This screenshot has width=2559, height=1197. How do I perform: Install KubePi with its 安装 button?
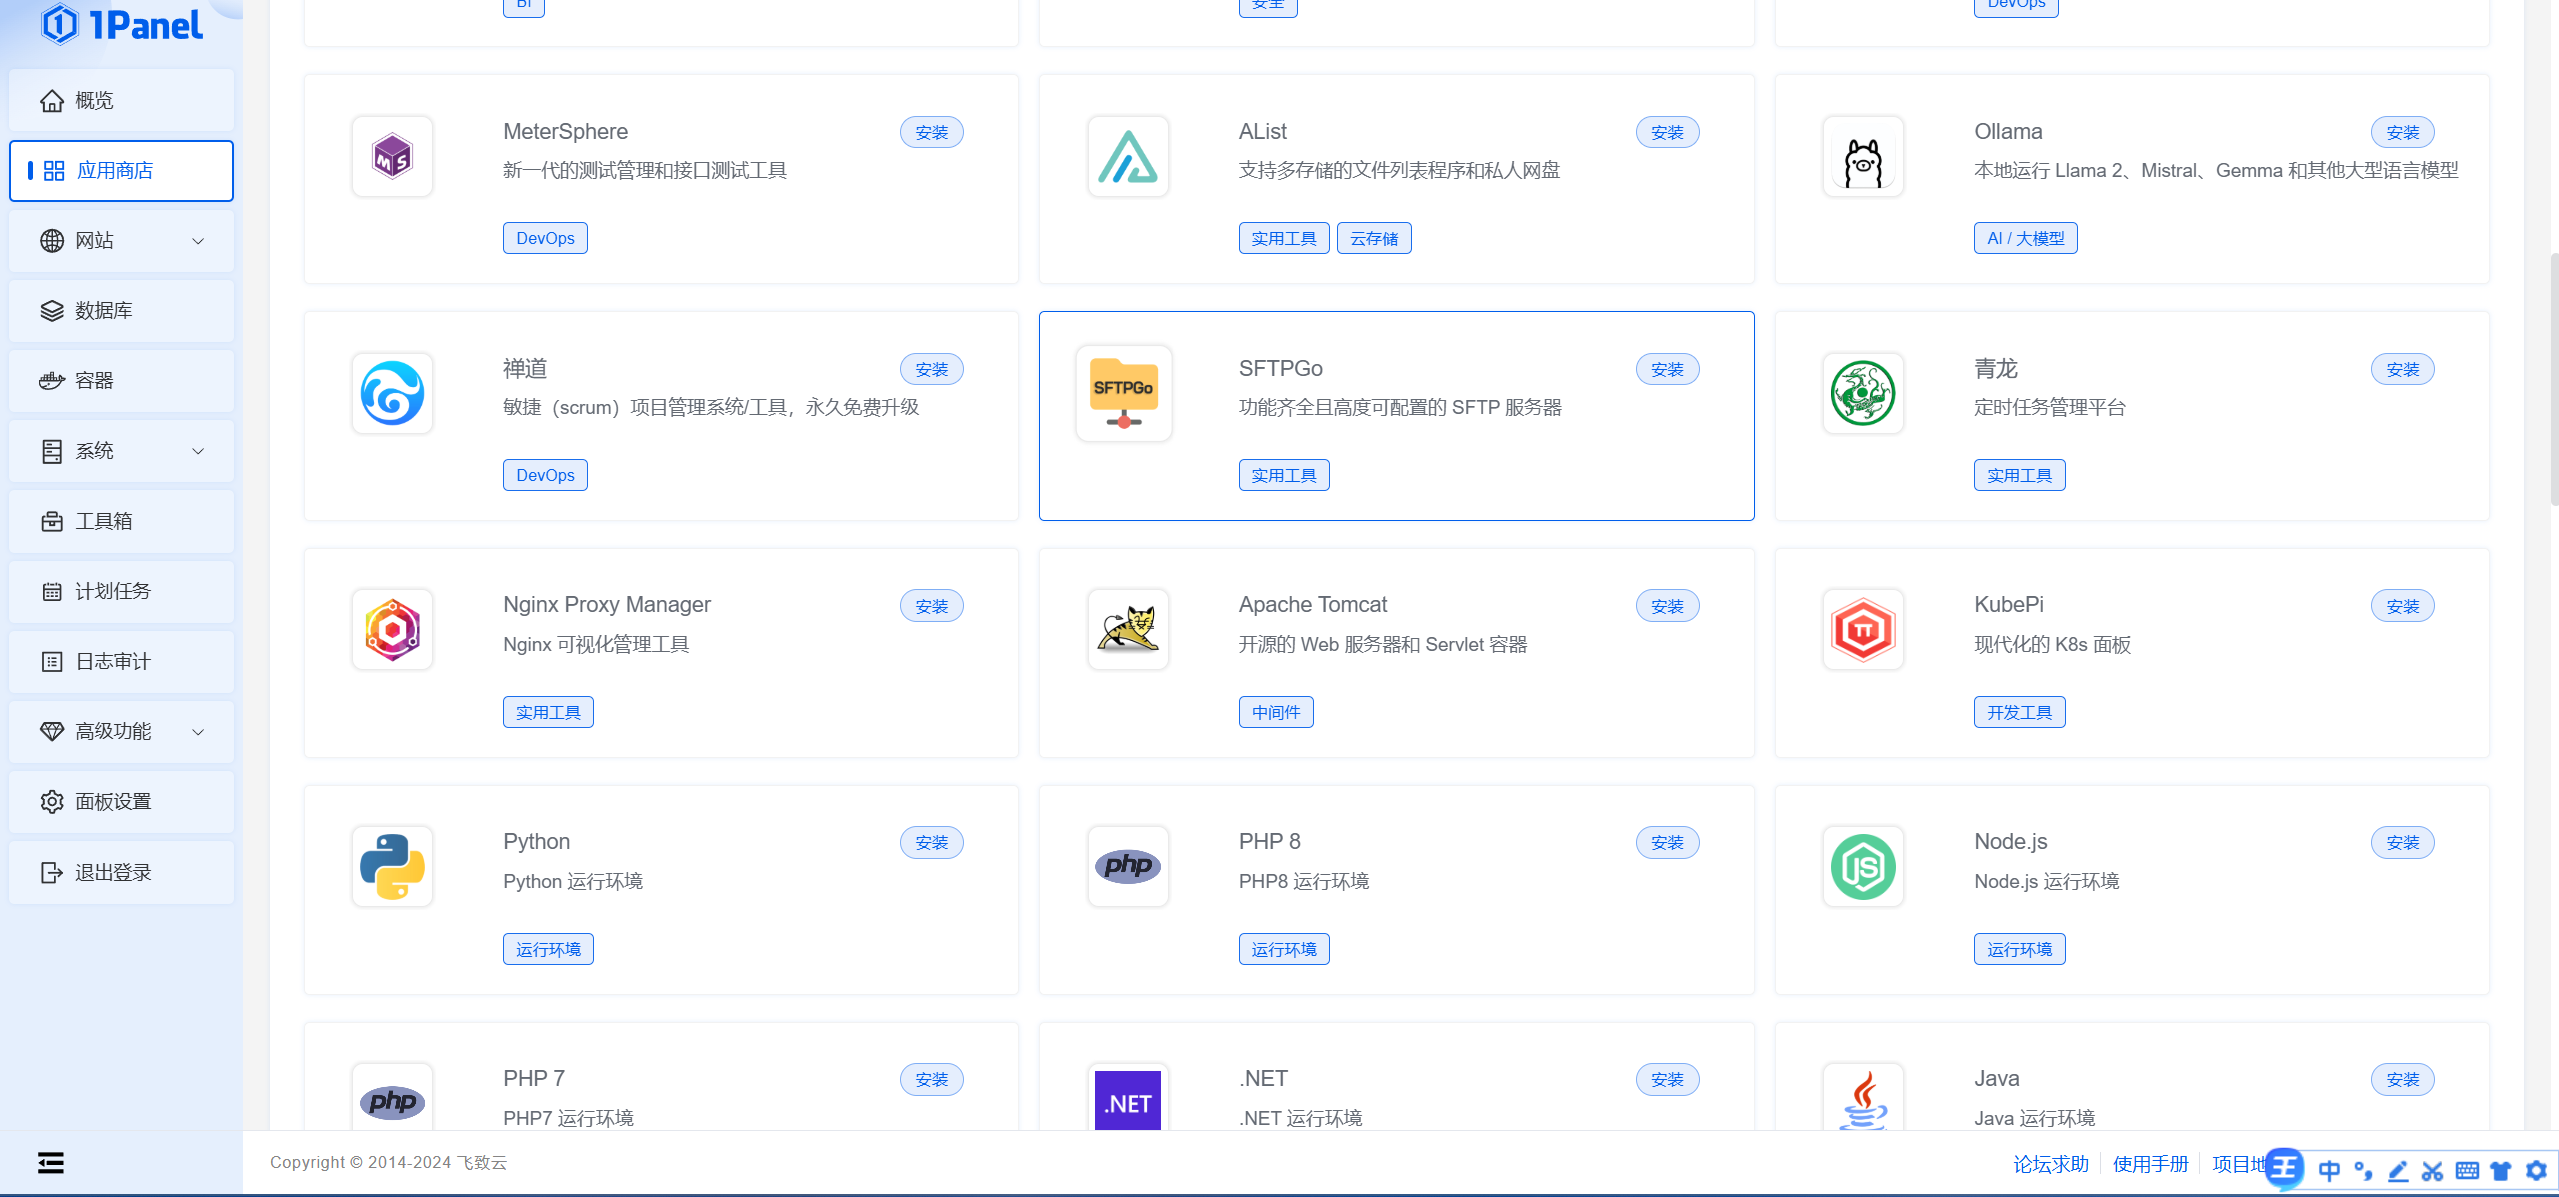coord(2402,606)
